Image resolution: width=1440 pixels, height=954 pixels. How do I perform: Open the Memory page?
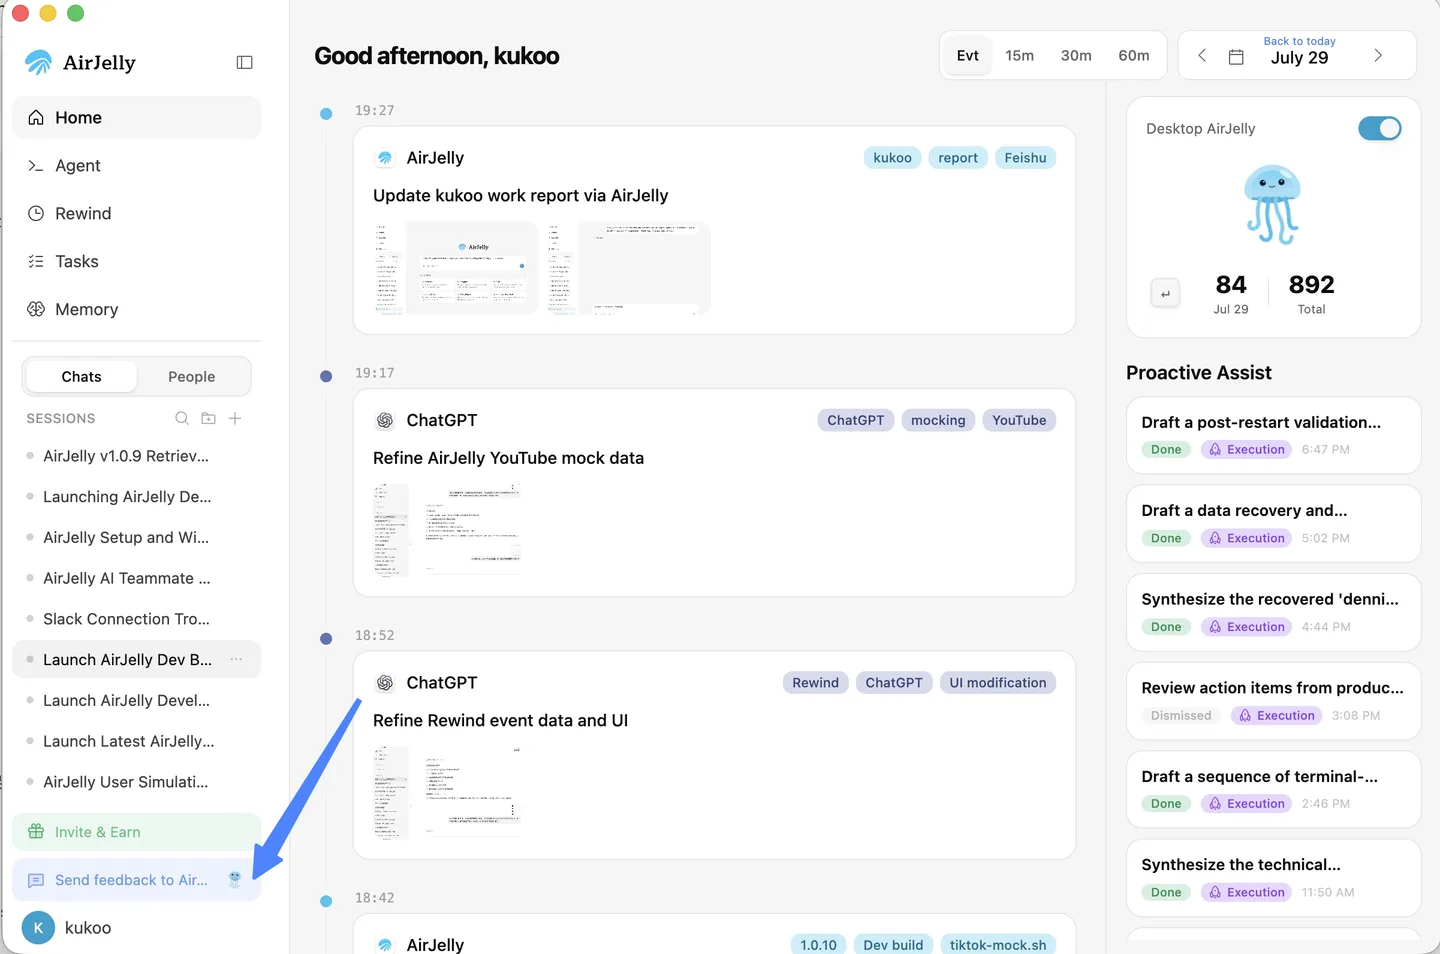coord(137,310)
